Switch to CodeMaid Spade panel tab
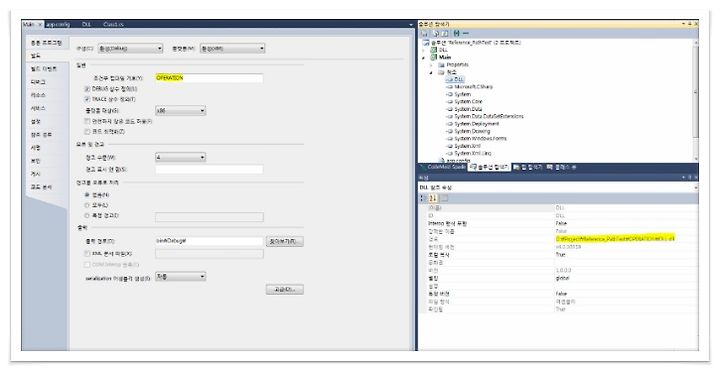This screenshot has width=720, height=371. [x=442, y=168]
